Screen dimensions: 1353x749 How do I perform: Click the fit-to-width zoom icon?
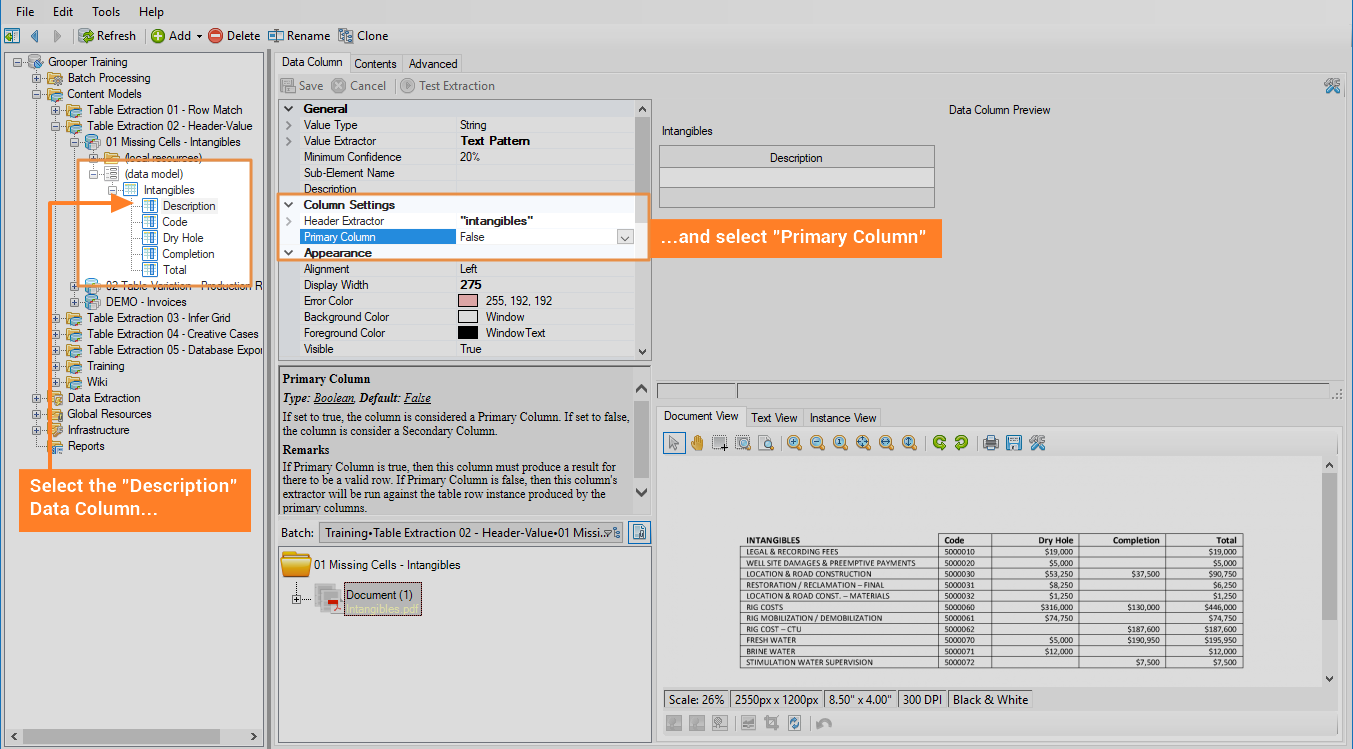click(x=886, y=443)
